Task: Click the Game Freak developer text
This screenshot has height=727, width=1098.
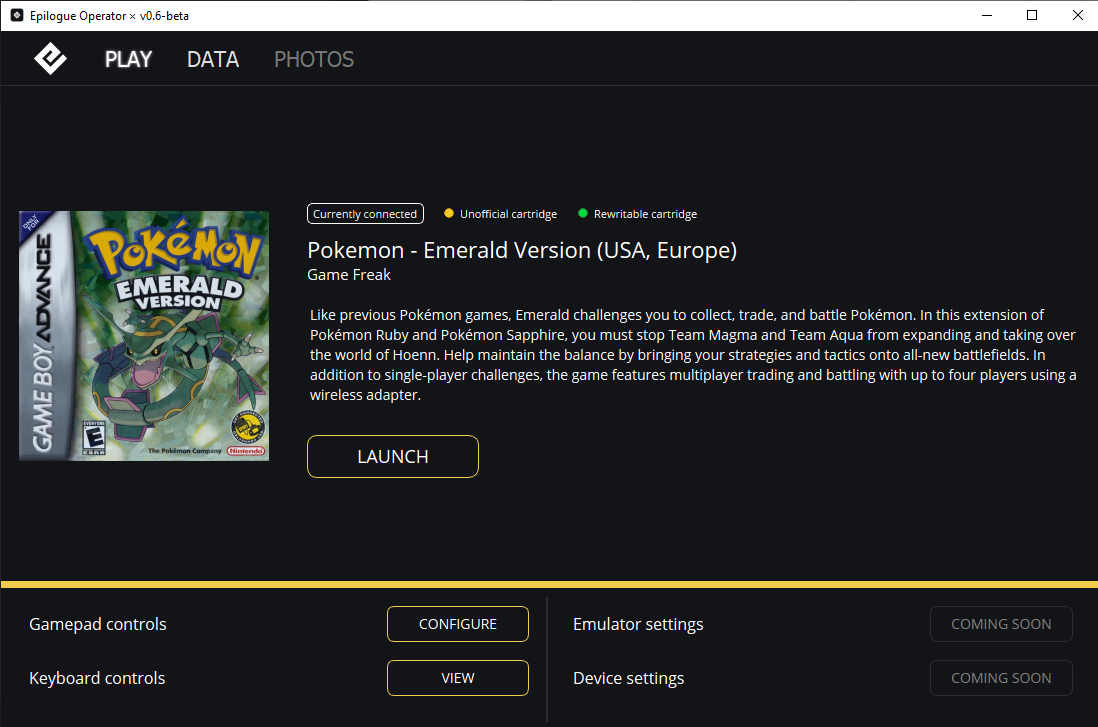Action: click(349, 275)
